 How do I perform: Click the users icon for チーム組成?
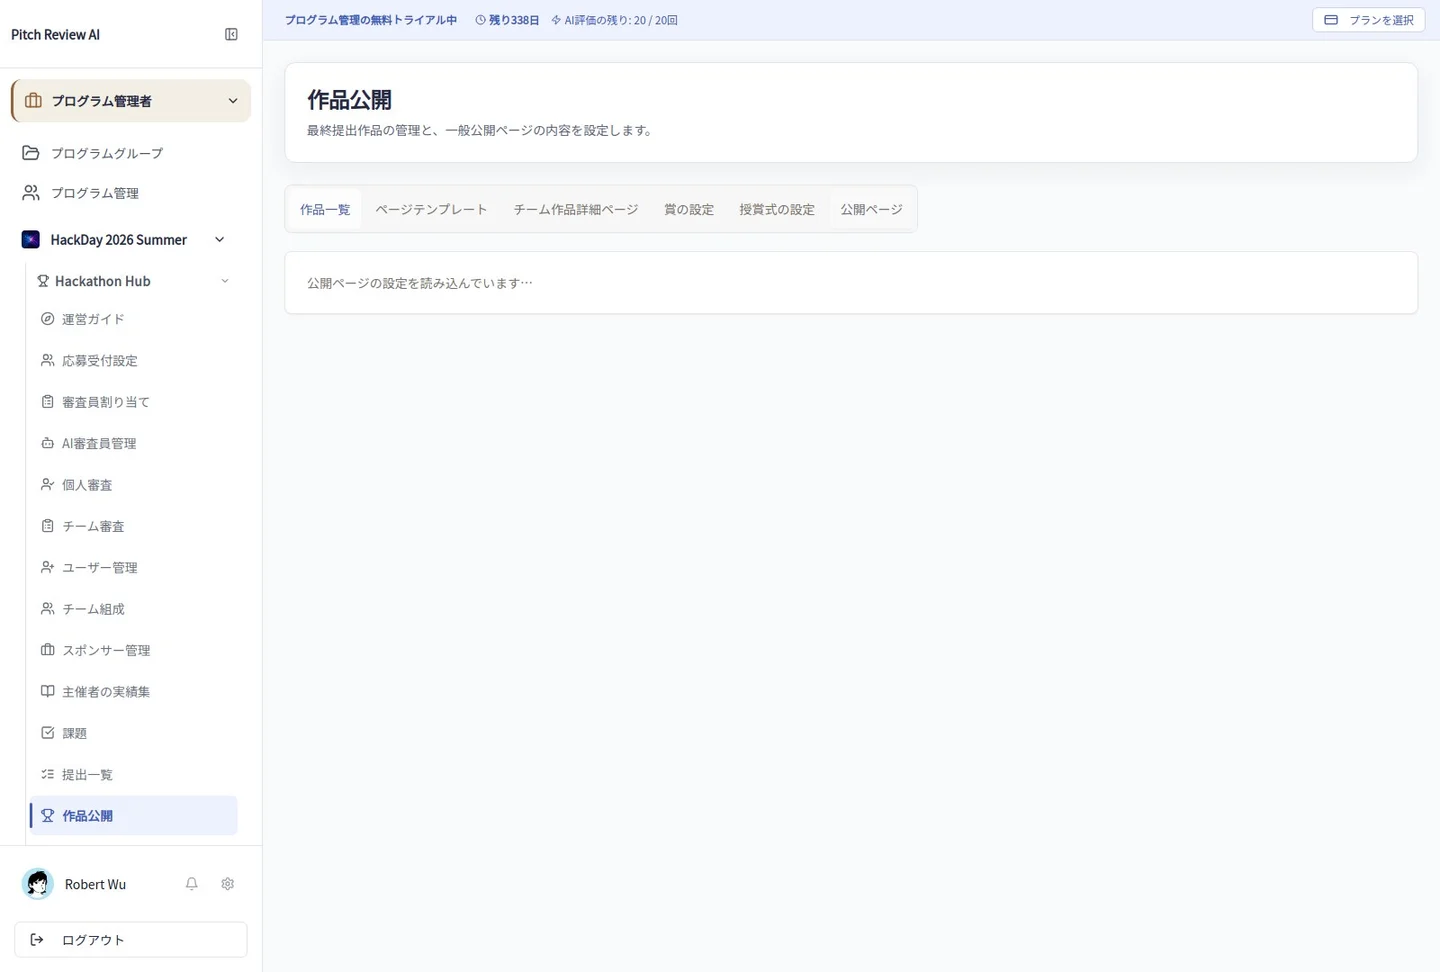point(47,609)
